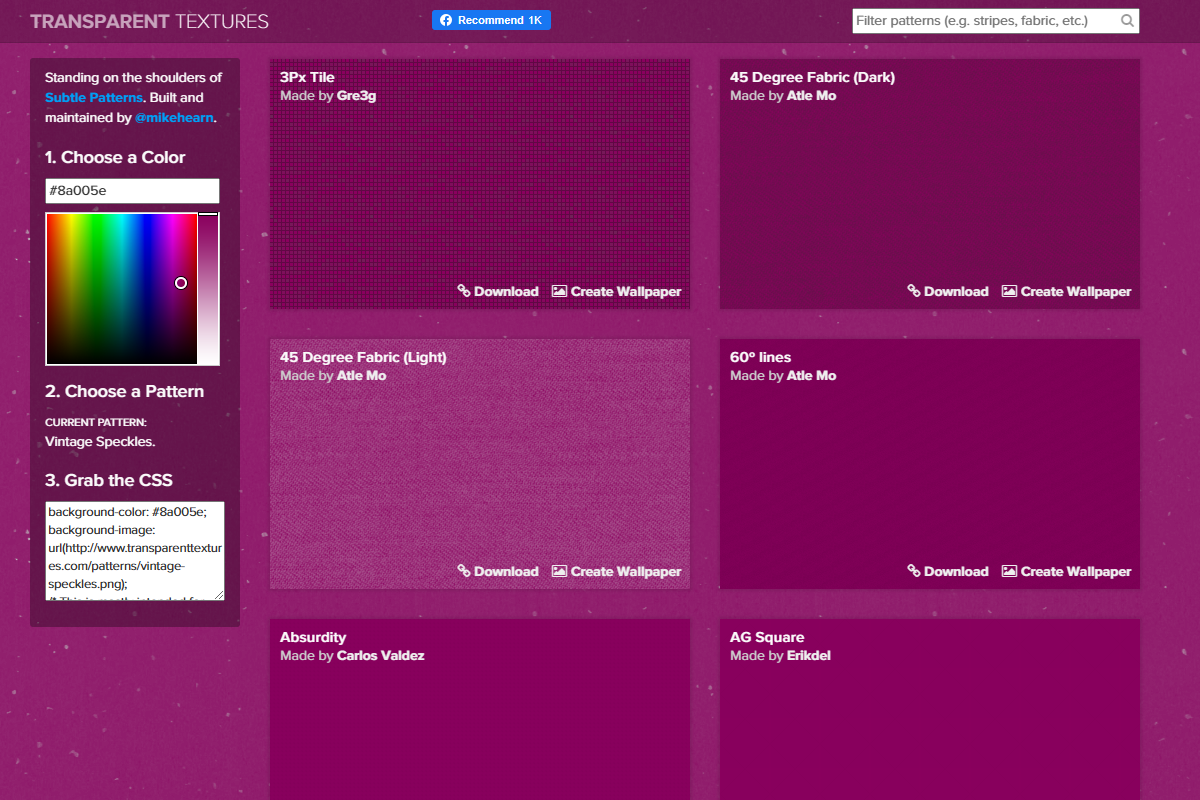The image size is (1200, 800).
Task: Click Create Wallpaper icon for 45 Degree Fabric (Light)
Action: click(x=560, y=571)
